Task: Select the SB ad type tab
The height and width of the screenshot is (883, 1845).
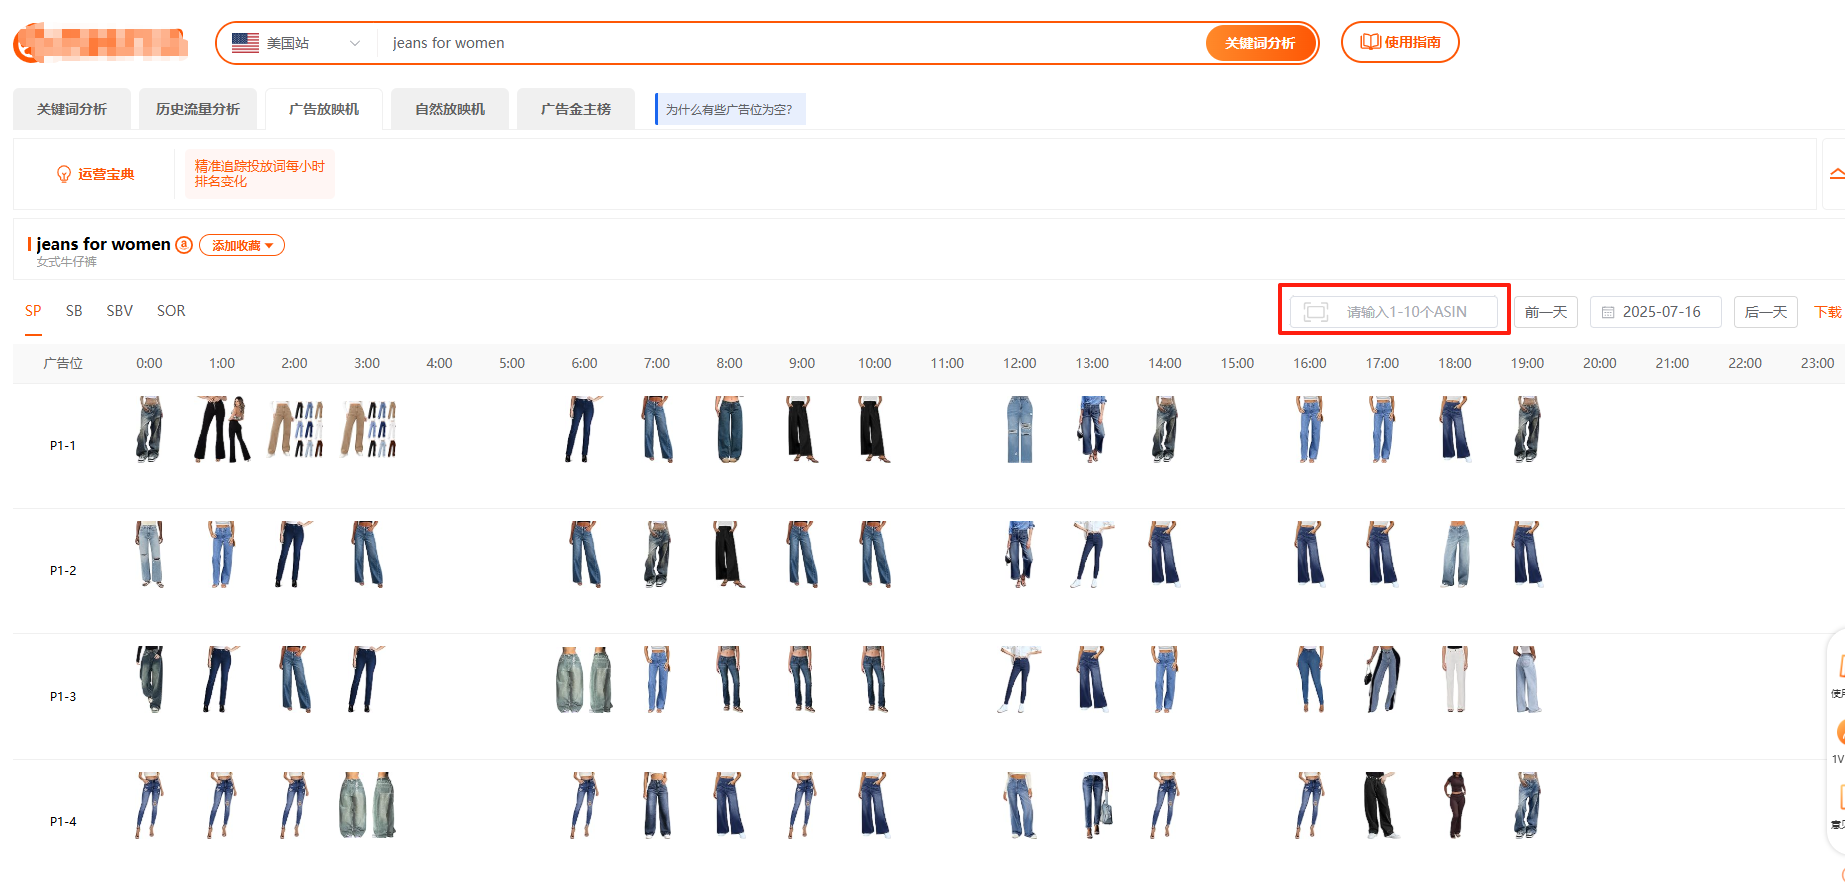Action: pos(74,311)
